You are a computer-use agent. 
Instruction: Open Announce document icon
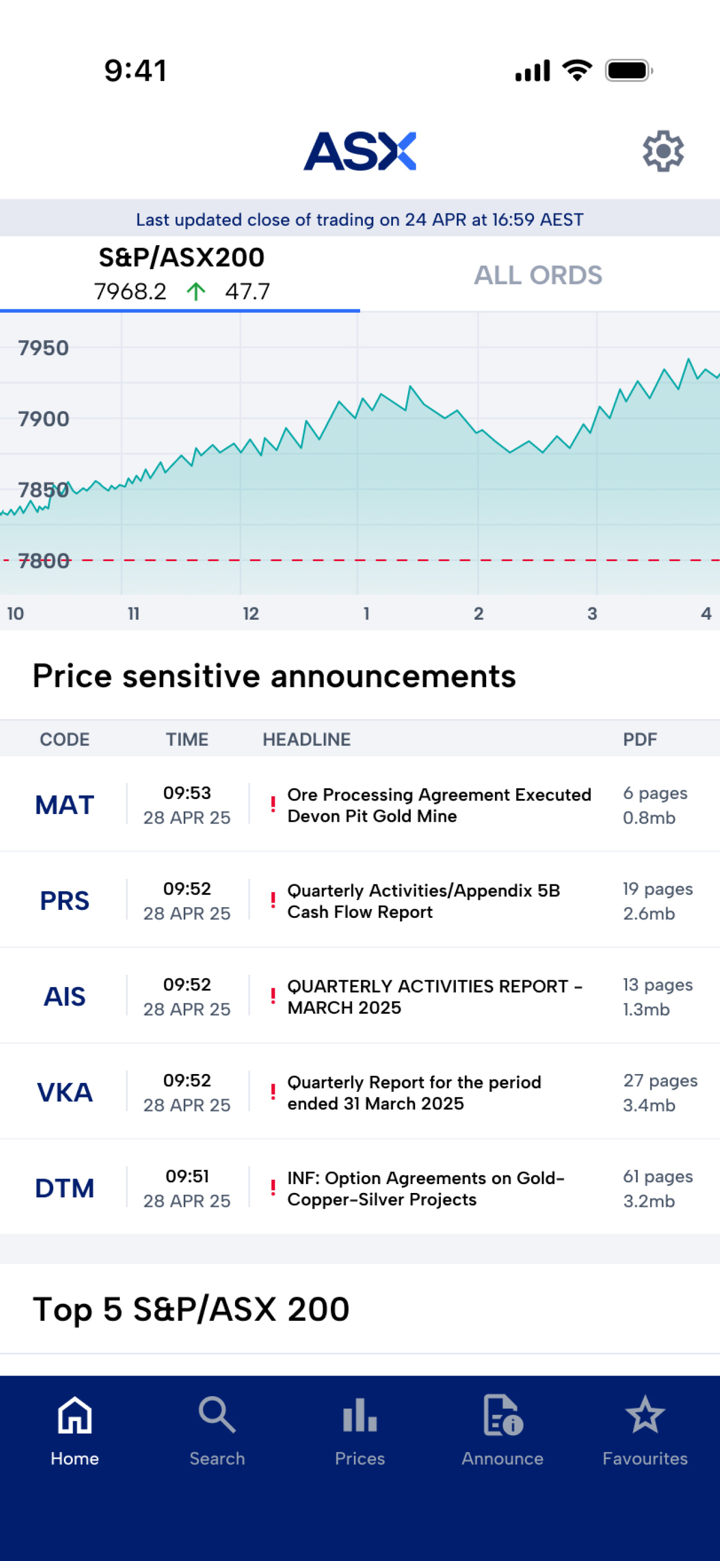[502, 1416]
